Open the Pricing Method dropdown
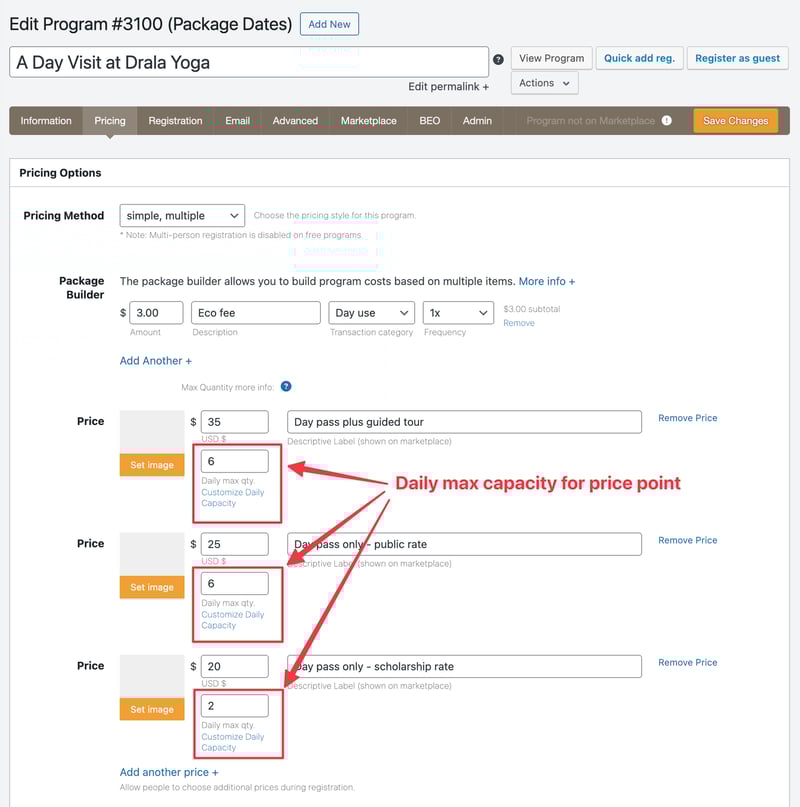Screen dimensions: 800x807 tap(182, 215)
